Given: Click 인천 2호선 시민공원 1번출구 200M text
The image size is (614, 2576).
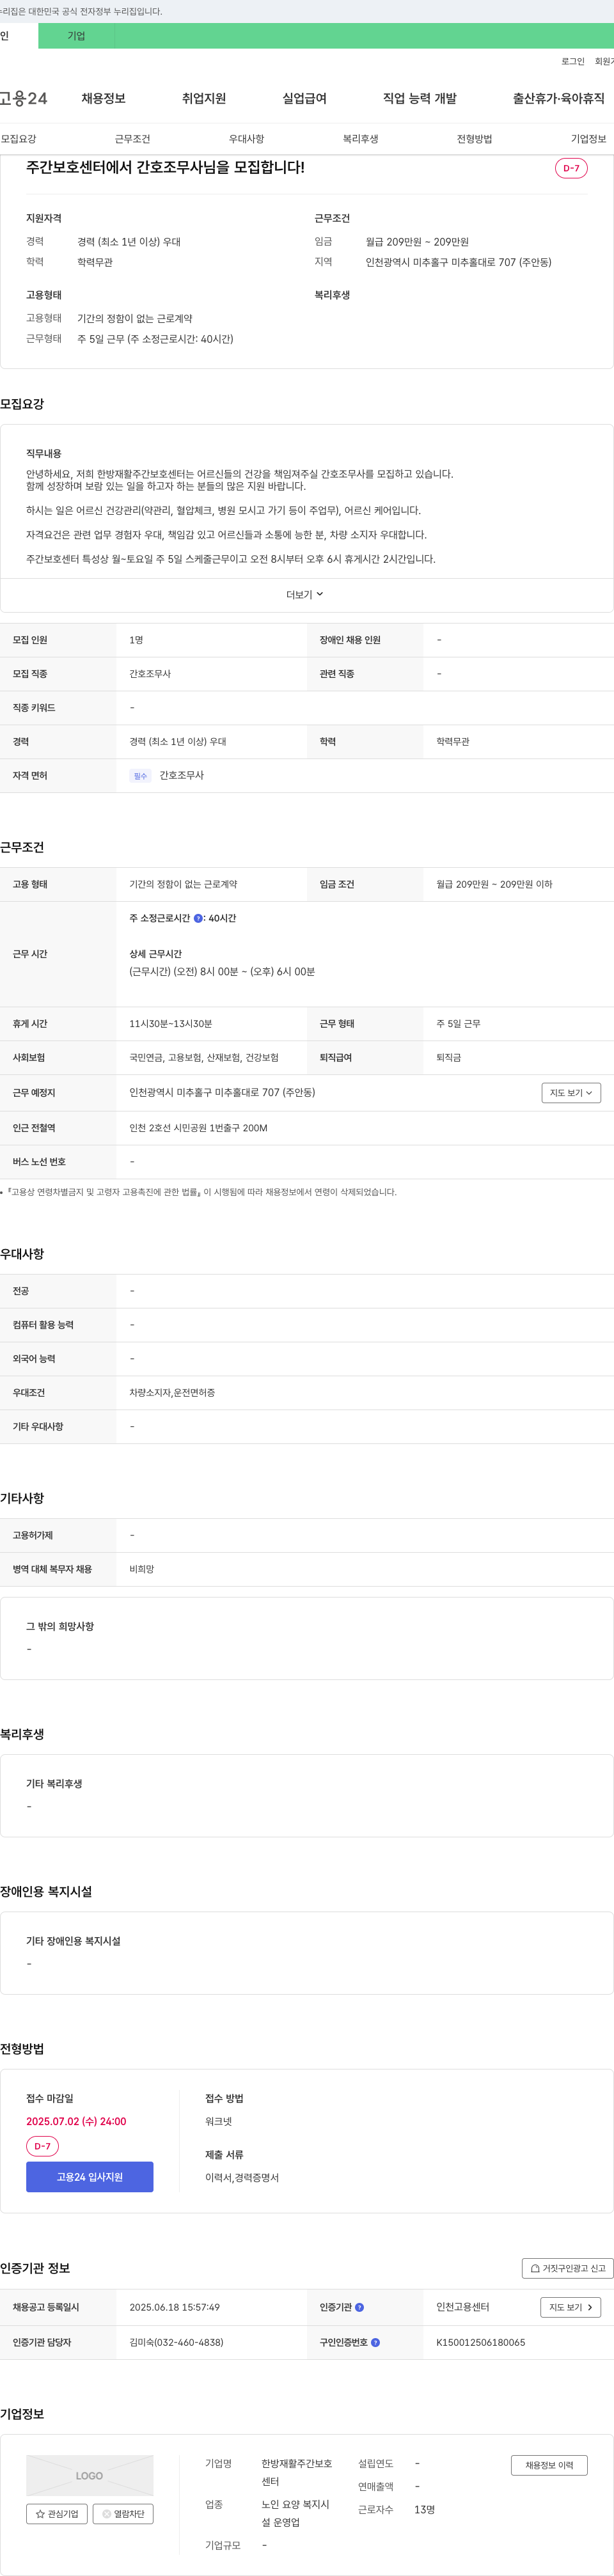Looking at the screenshot, I should tap(198, 1128).
